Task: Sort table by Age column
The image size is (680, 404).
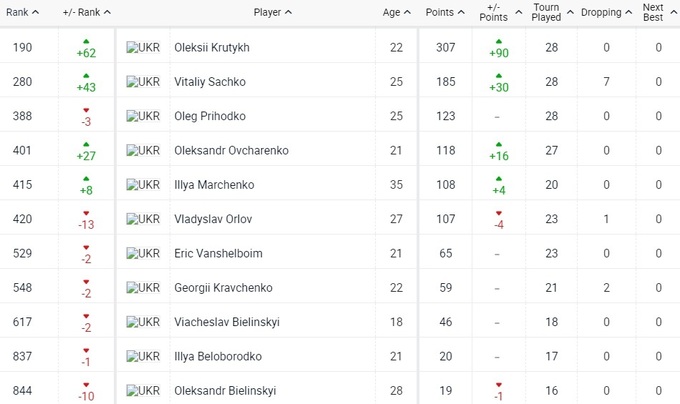Action: pos(397,13)
